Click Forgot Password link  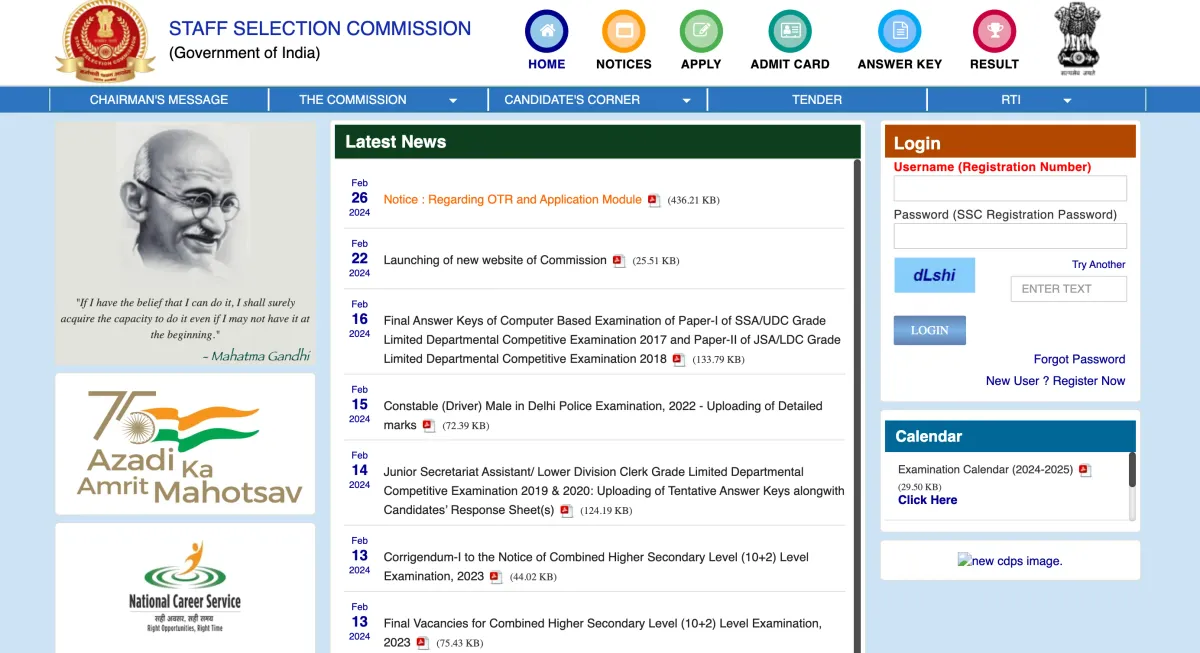coord(1079,359)
